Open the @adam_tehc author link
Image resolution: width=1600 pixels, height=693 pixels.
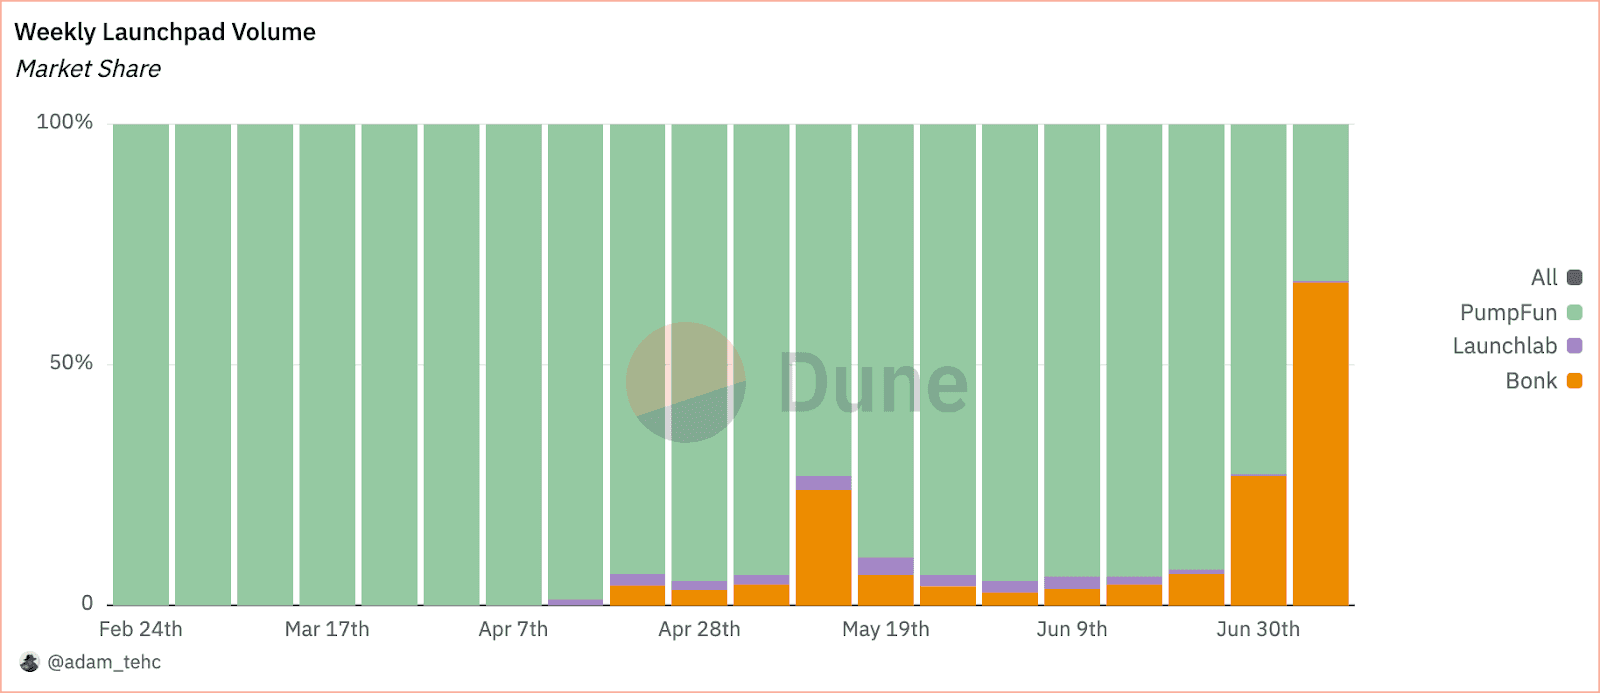pos(104,662)
